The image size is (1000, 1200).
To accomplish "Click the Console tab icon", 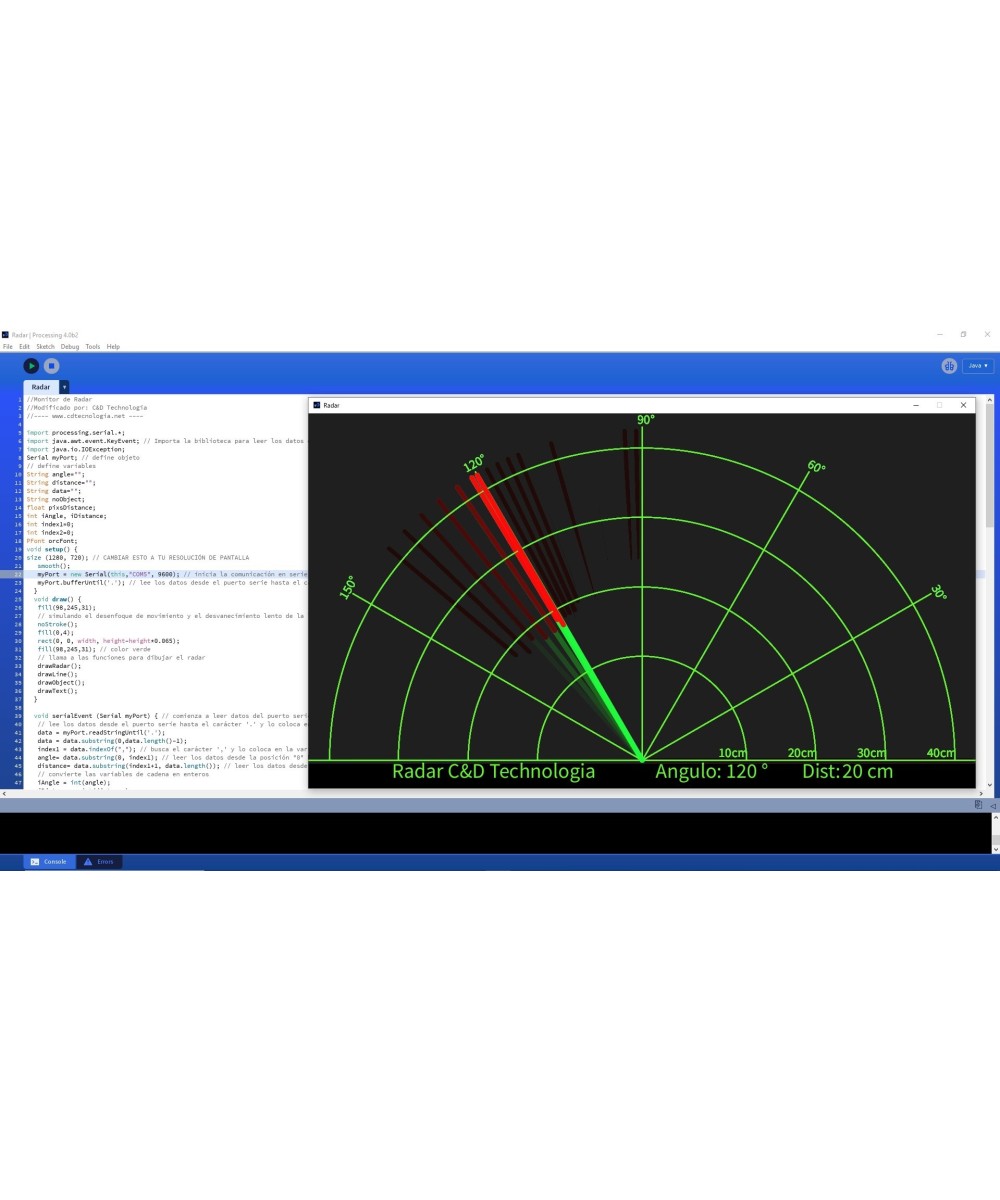I will tap(34, 861).
